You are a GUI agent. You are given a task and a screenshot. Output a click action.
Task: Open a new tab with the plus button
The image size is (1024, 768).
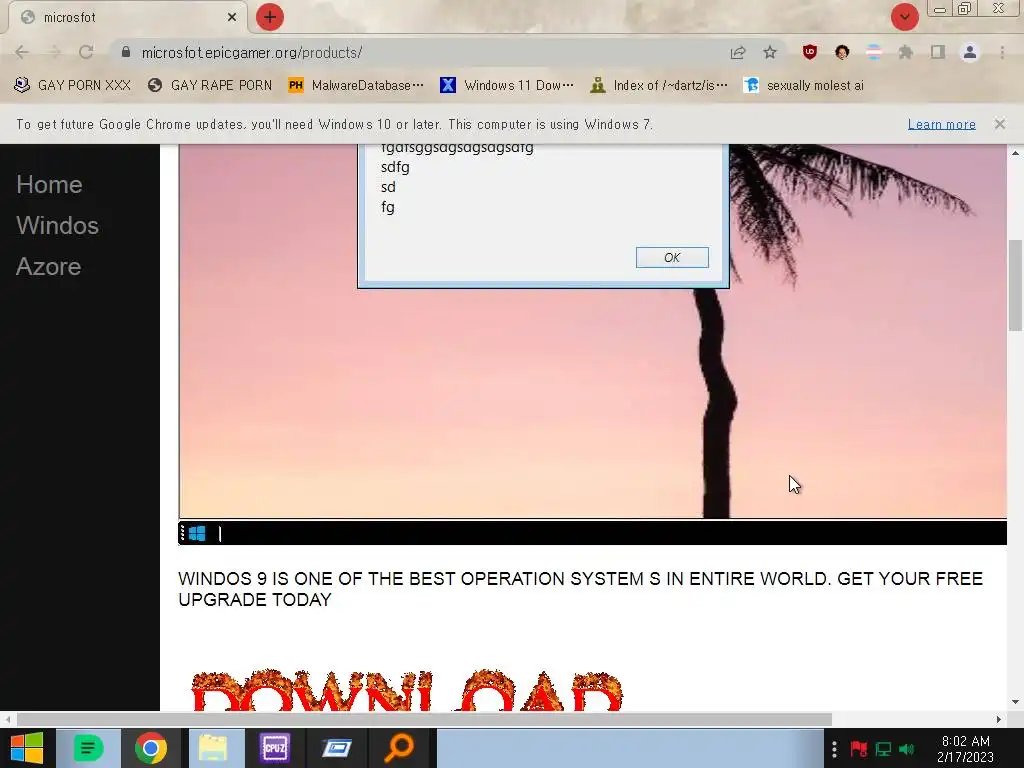[270, 17]
